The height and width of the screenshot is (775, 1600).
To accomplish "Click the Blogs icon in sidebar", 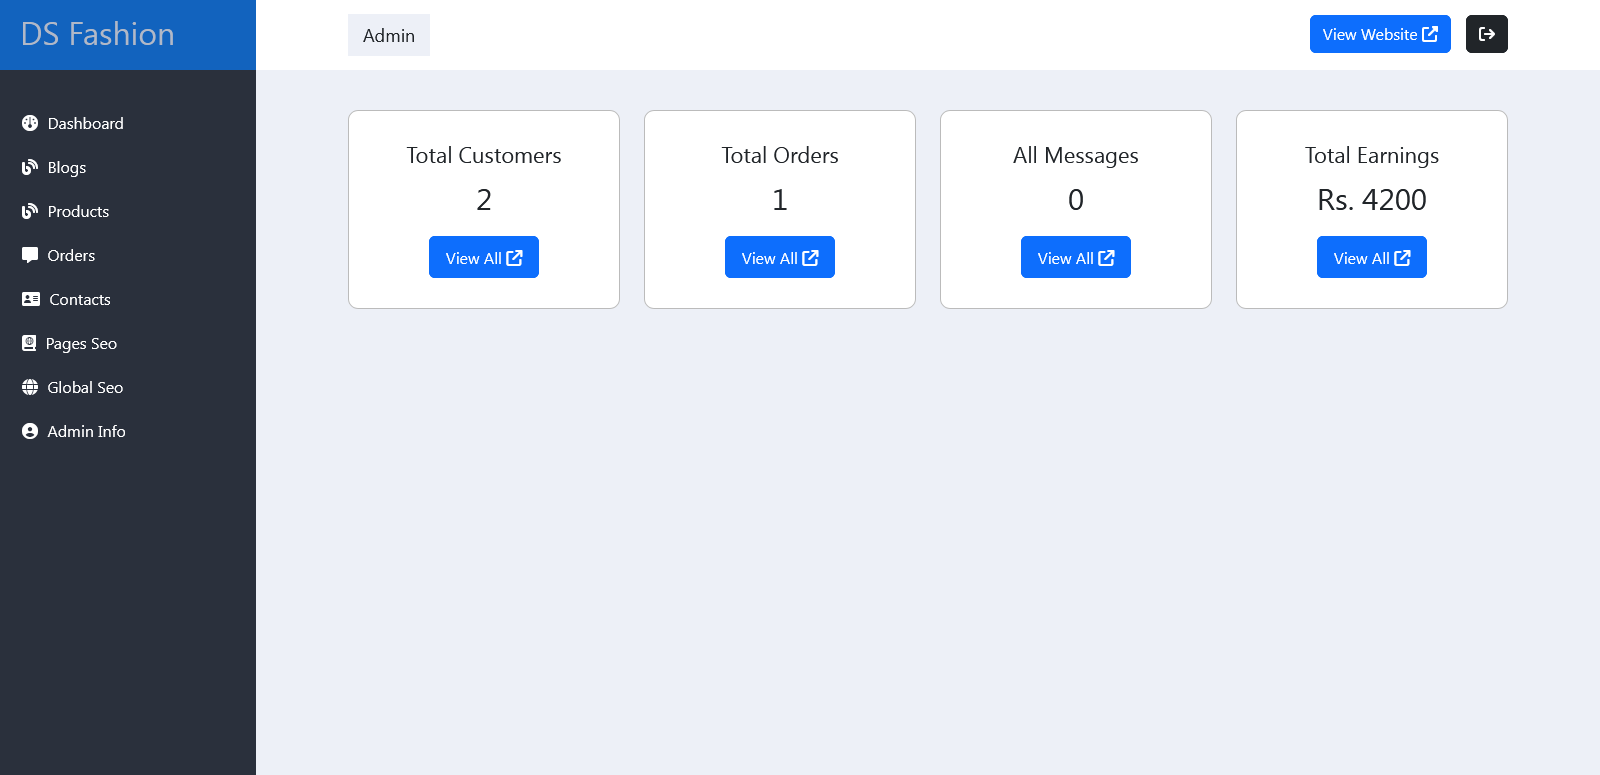I will 30,167.
